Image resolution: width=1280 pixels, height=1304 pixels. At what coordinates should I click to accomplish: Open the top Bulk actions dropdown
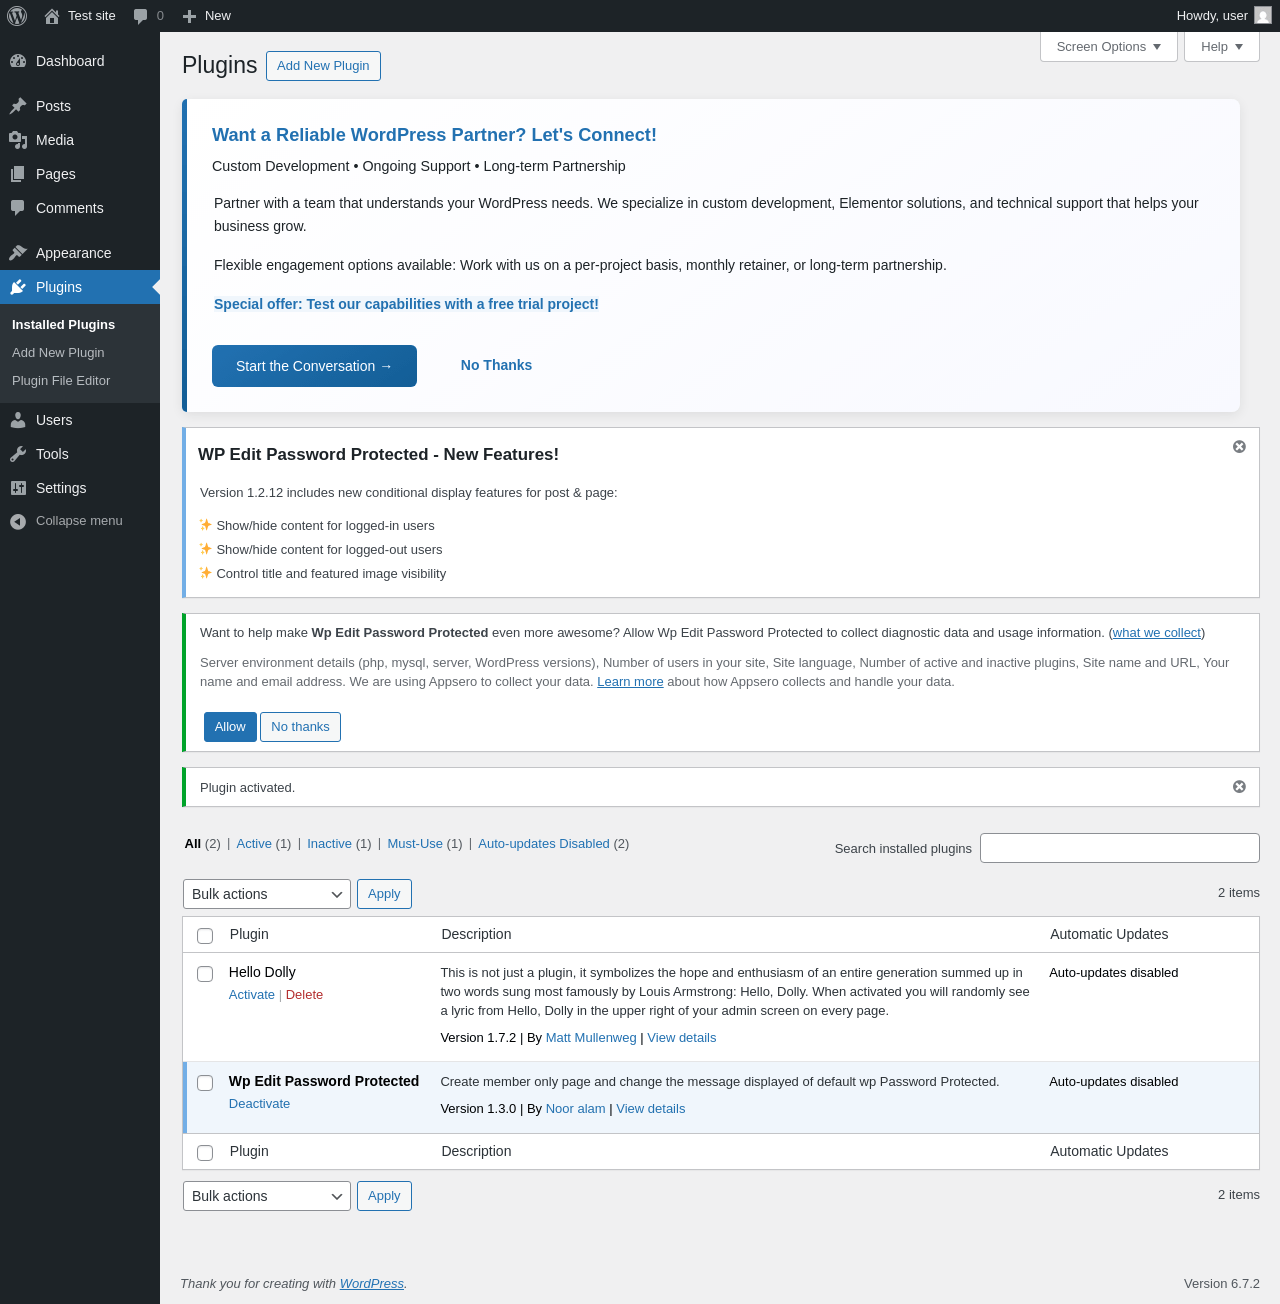click(x=267, y=894)
